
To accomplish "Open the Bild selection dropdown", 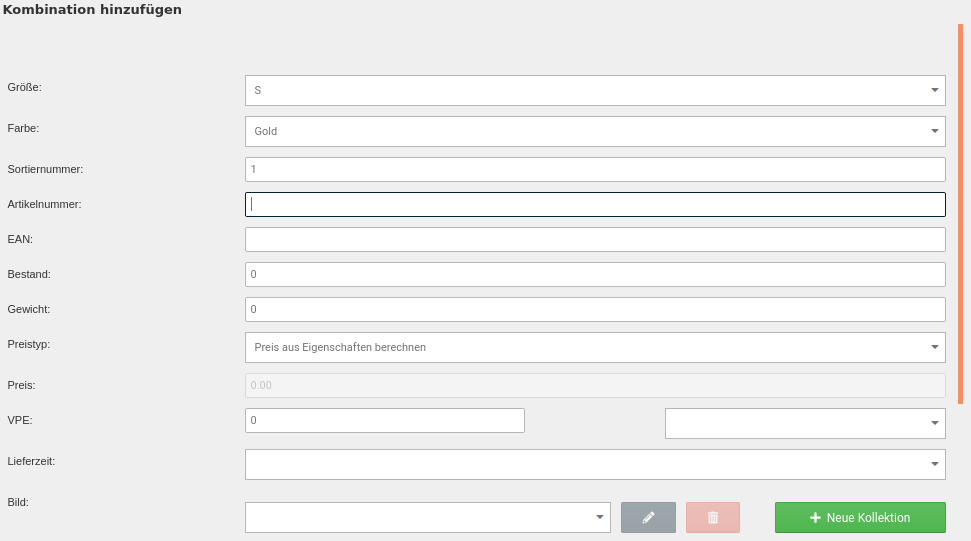I will click(x=427, y=517).
